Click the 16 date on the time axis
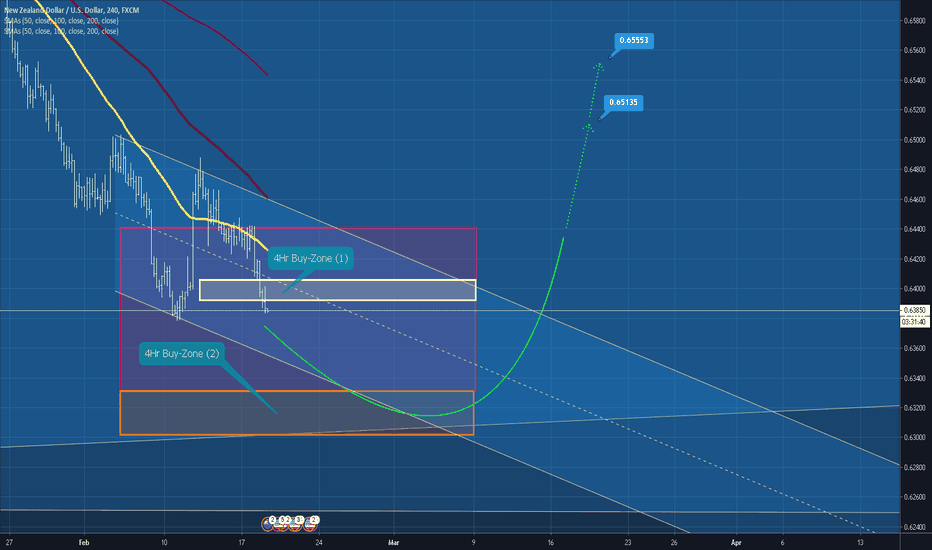This screenshot has height=550, width=932. pos(550,542)
